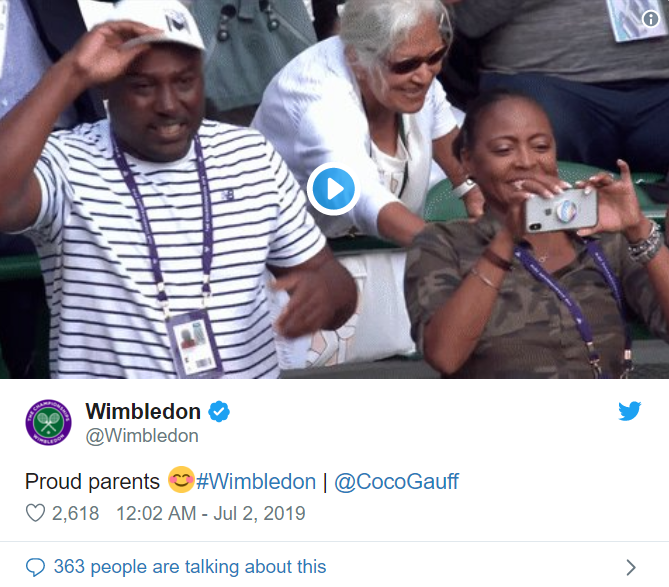The height and width of the screenshot is (587, 669).
Task: Open tweet timestamp 12:02 AM - Jul 2, 2019
Action: pyautogui.click(x=211, y=513)
